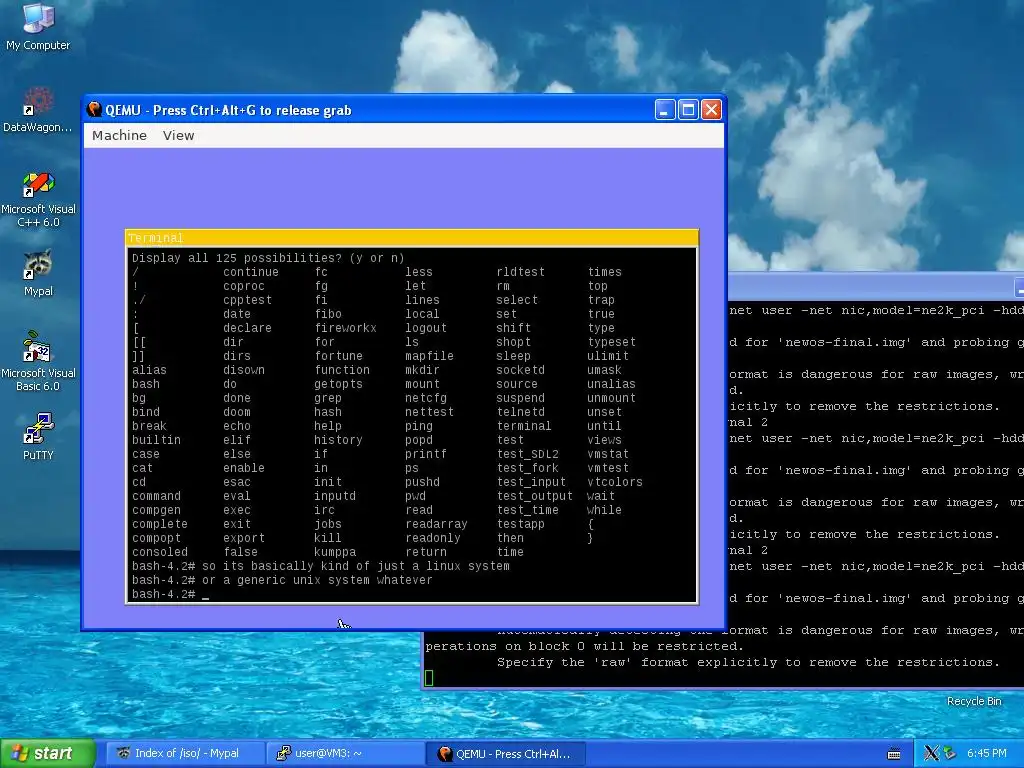Close the QEMU window
The width and height of the screenshot is (1024, 768).
click(x=711, y=110)
